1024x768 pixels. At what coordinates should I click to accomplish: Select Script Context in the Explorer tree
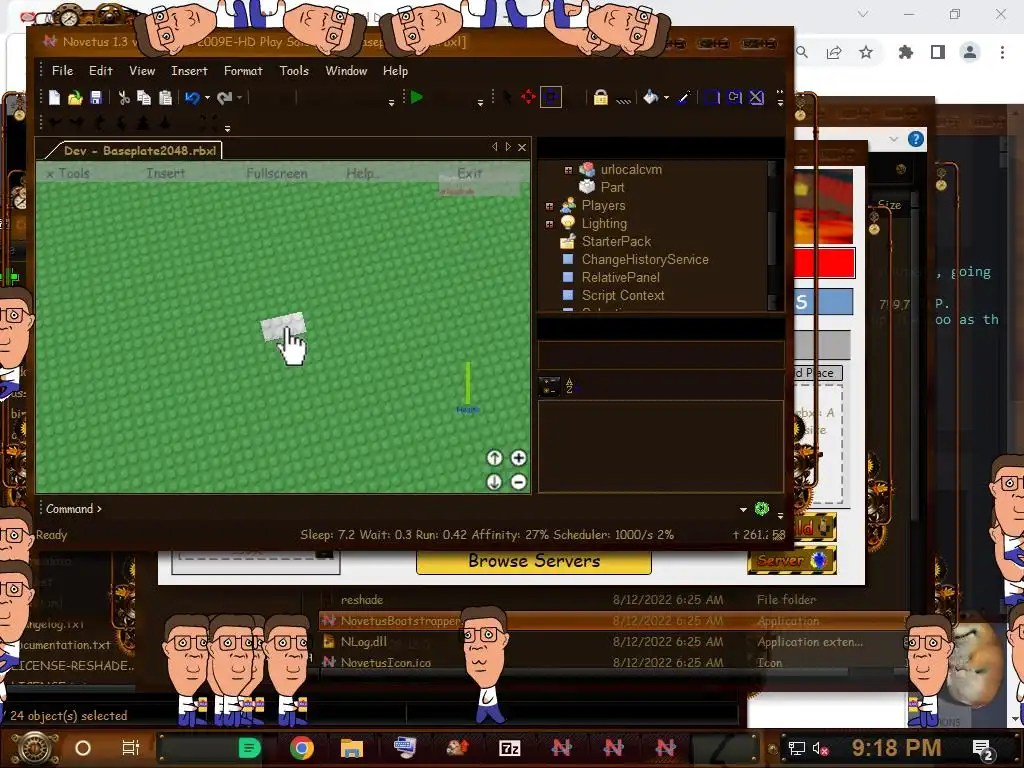622,295
